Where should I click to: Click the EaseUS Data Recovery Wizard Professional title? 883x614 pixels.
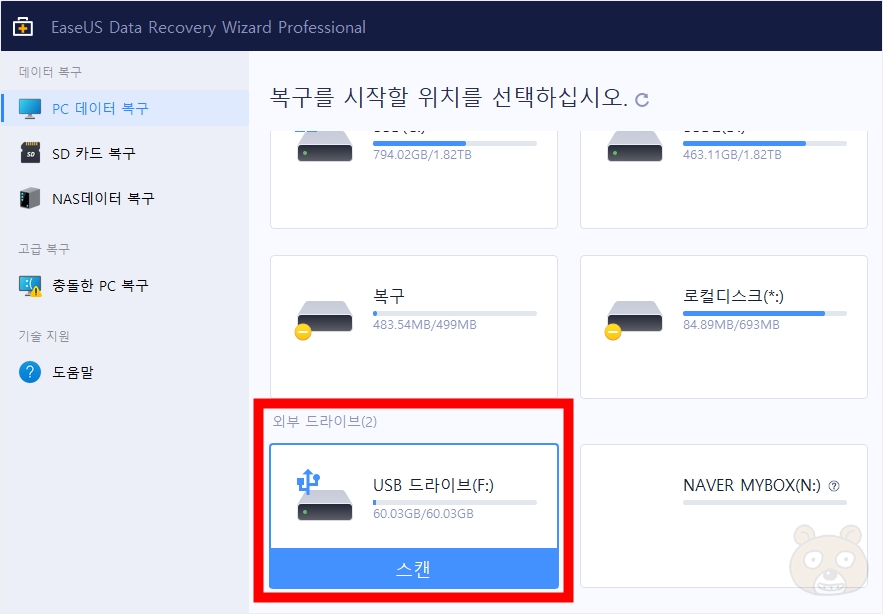(208, 27)
